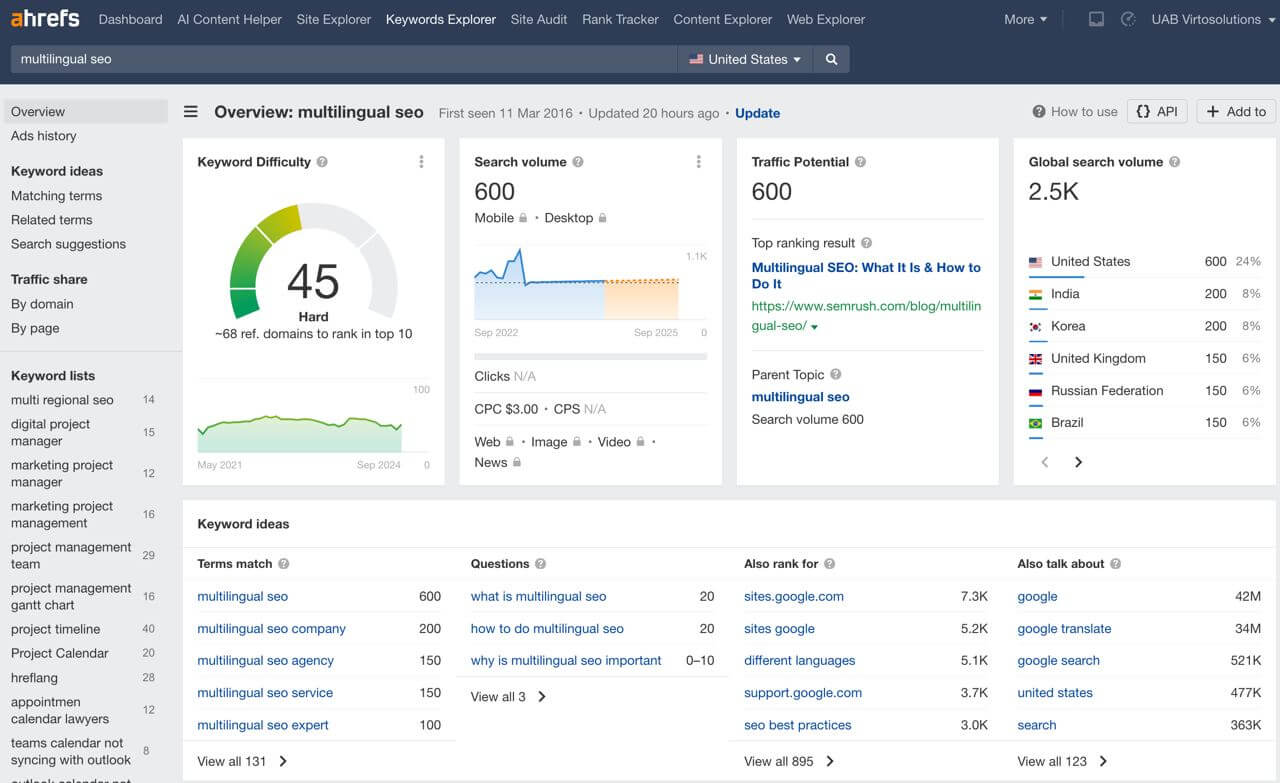The width and height of the screenshot is (1280, 783).
Task: Open what is multilingual seo question
Action: (538, 596)
